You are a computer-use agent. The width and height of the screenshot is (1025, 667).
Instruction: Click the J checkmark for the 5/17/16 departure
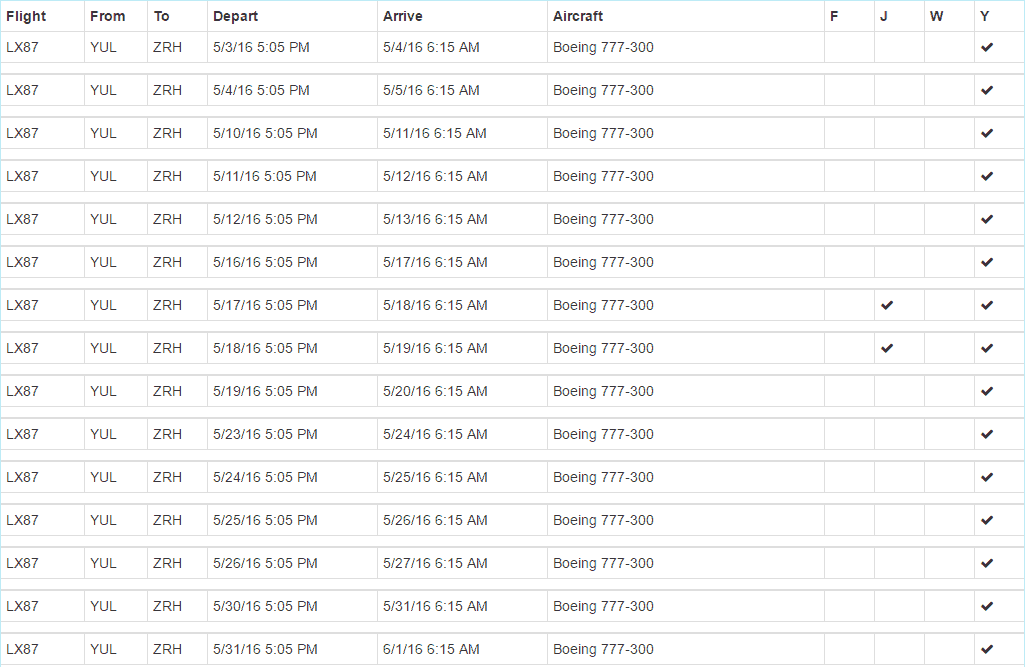pyautogui.click(x=886, y=305)
